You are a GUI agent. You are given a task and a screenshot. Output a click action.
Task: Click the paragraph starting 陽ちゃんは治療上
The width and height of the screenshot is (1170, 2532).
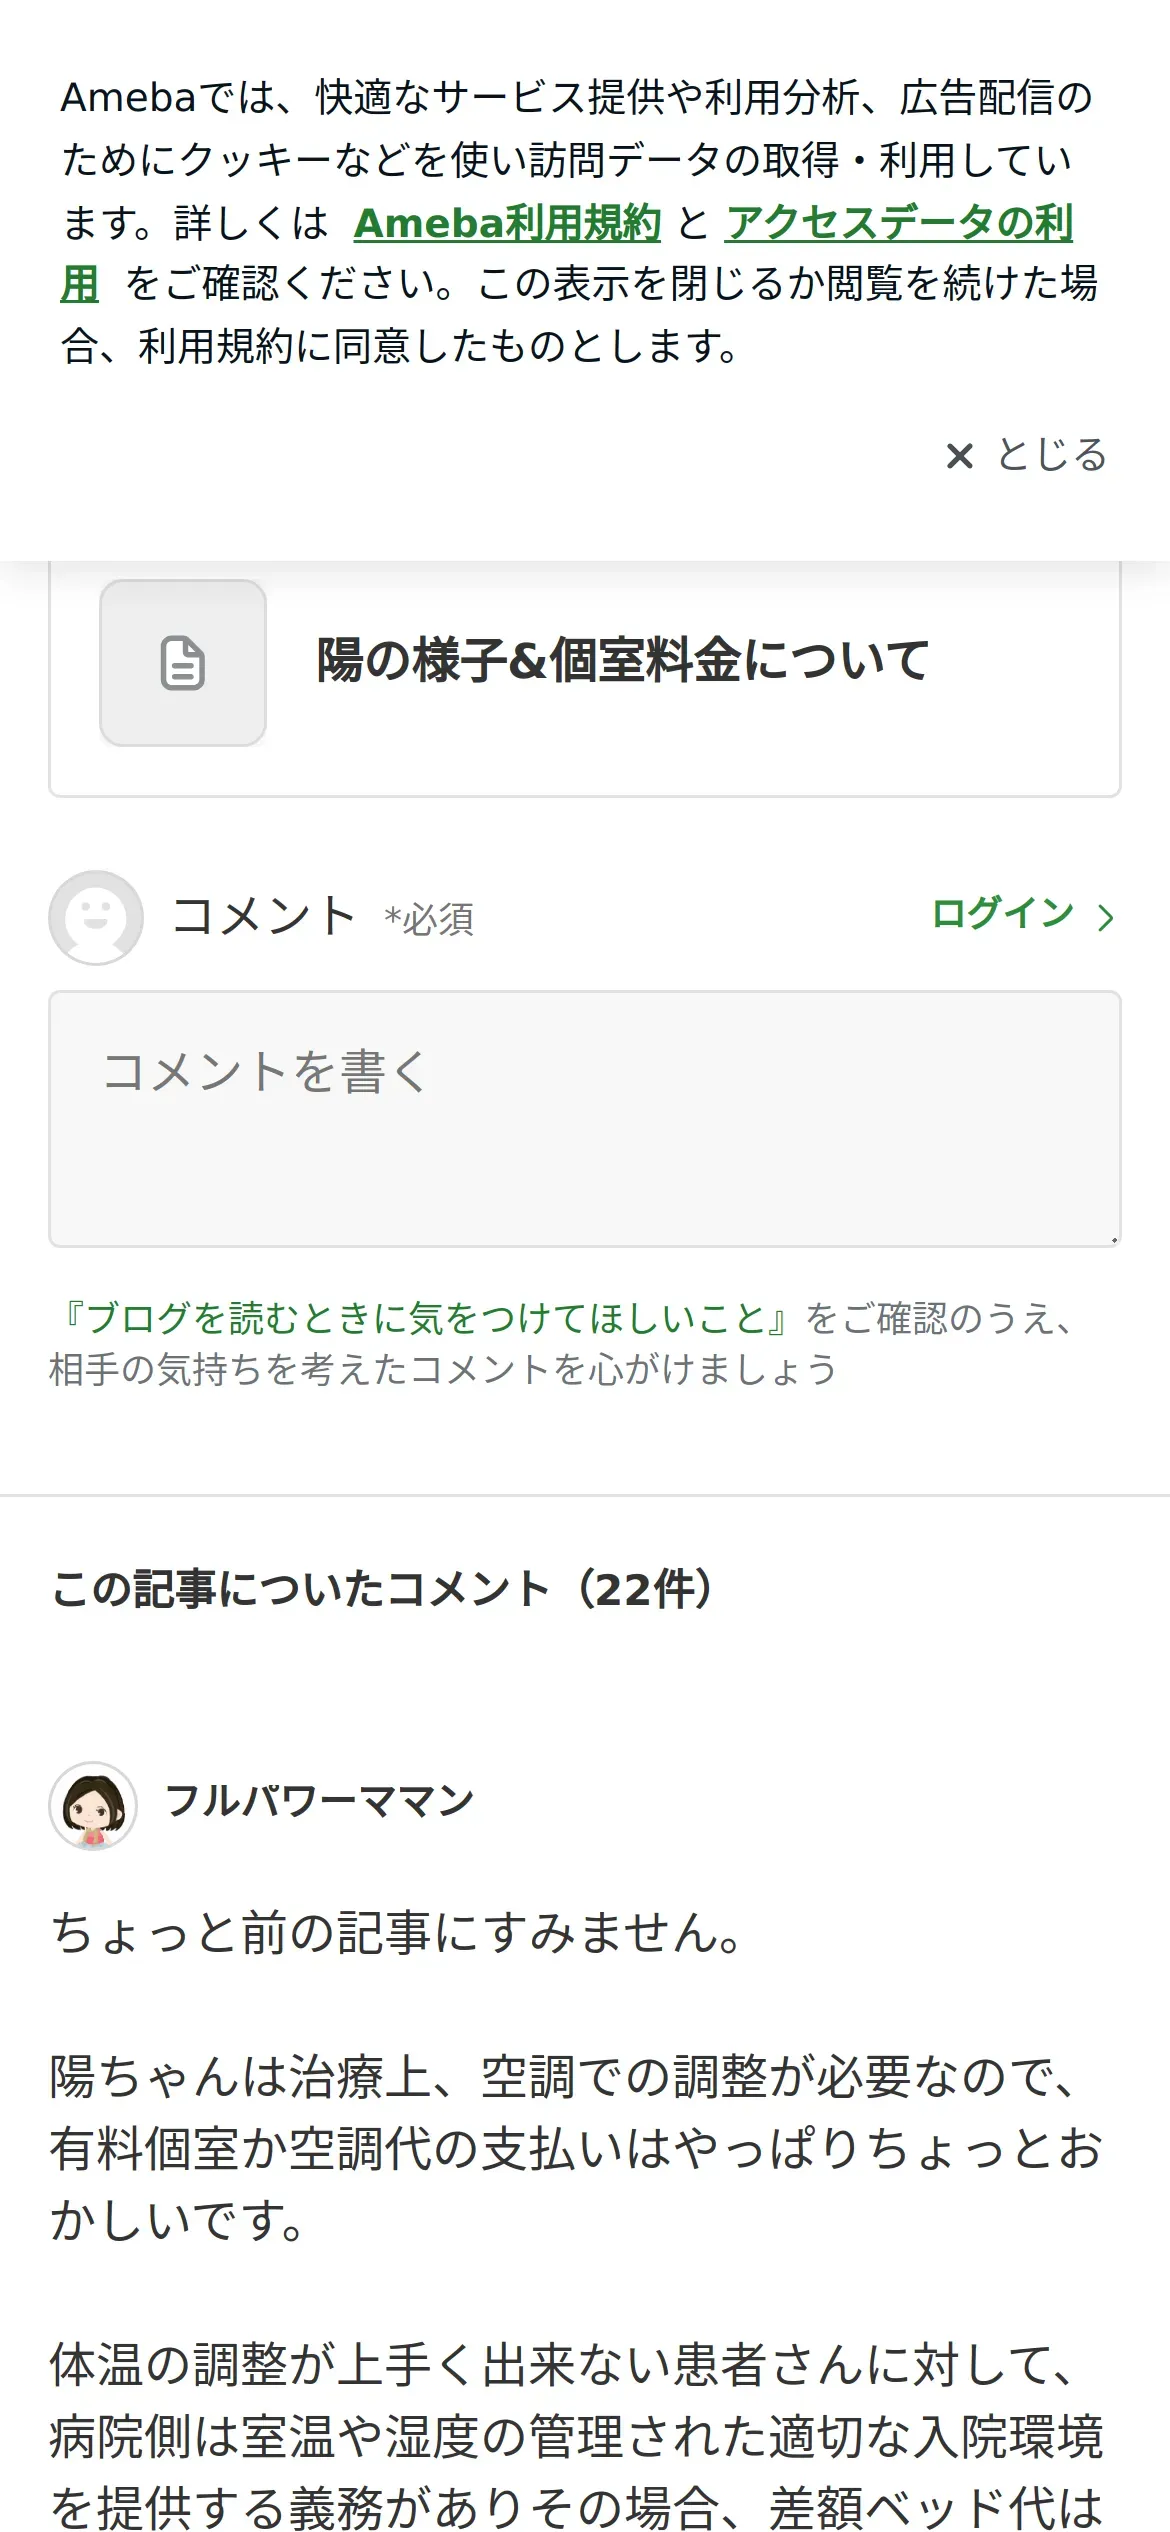[x=575, y=2148]
